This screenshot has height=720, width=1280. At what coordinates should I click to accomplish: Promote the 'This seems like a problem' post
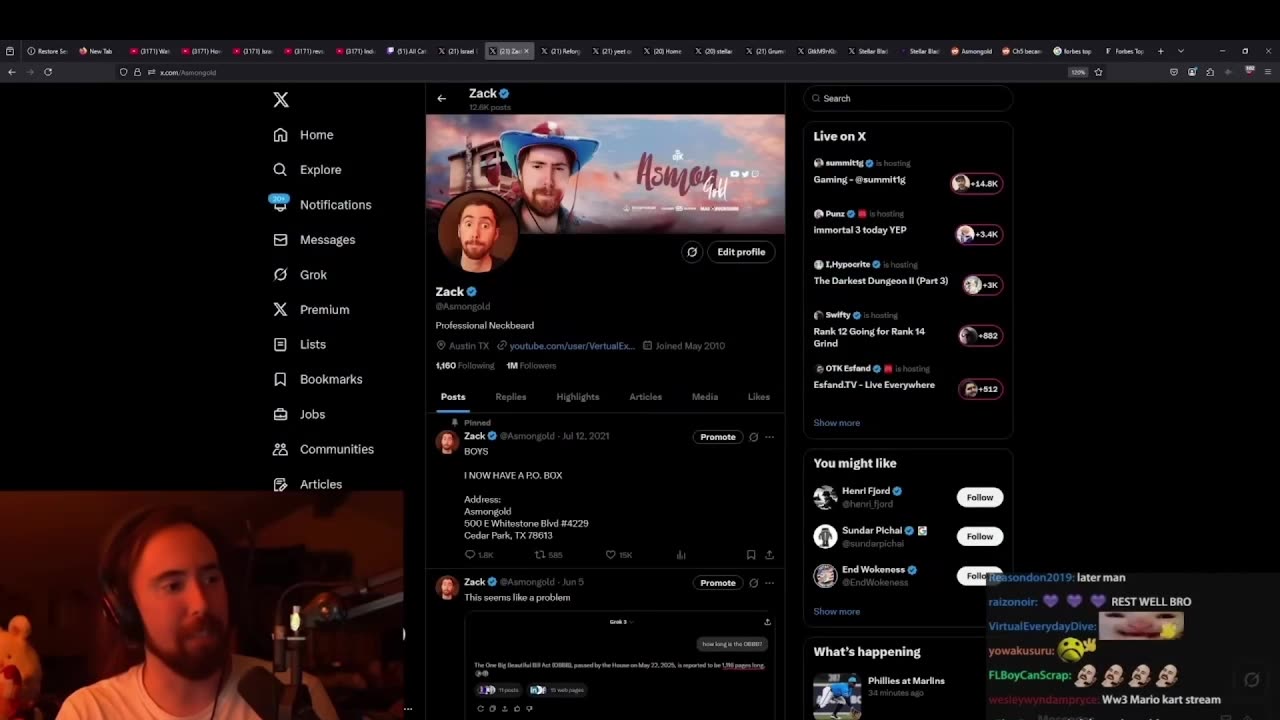[x=718, y=583]
